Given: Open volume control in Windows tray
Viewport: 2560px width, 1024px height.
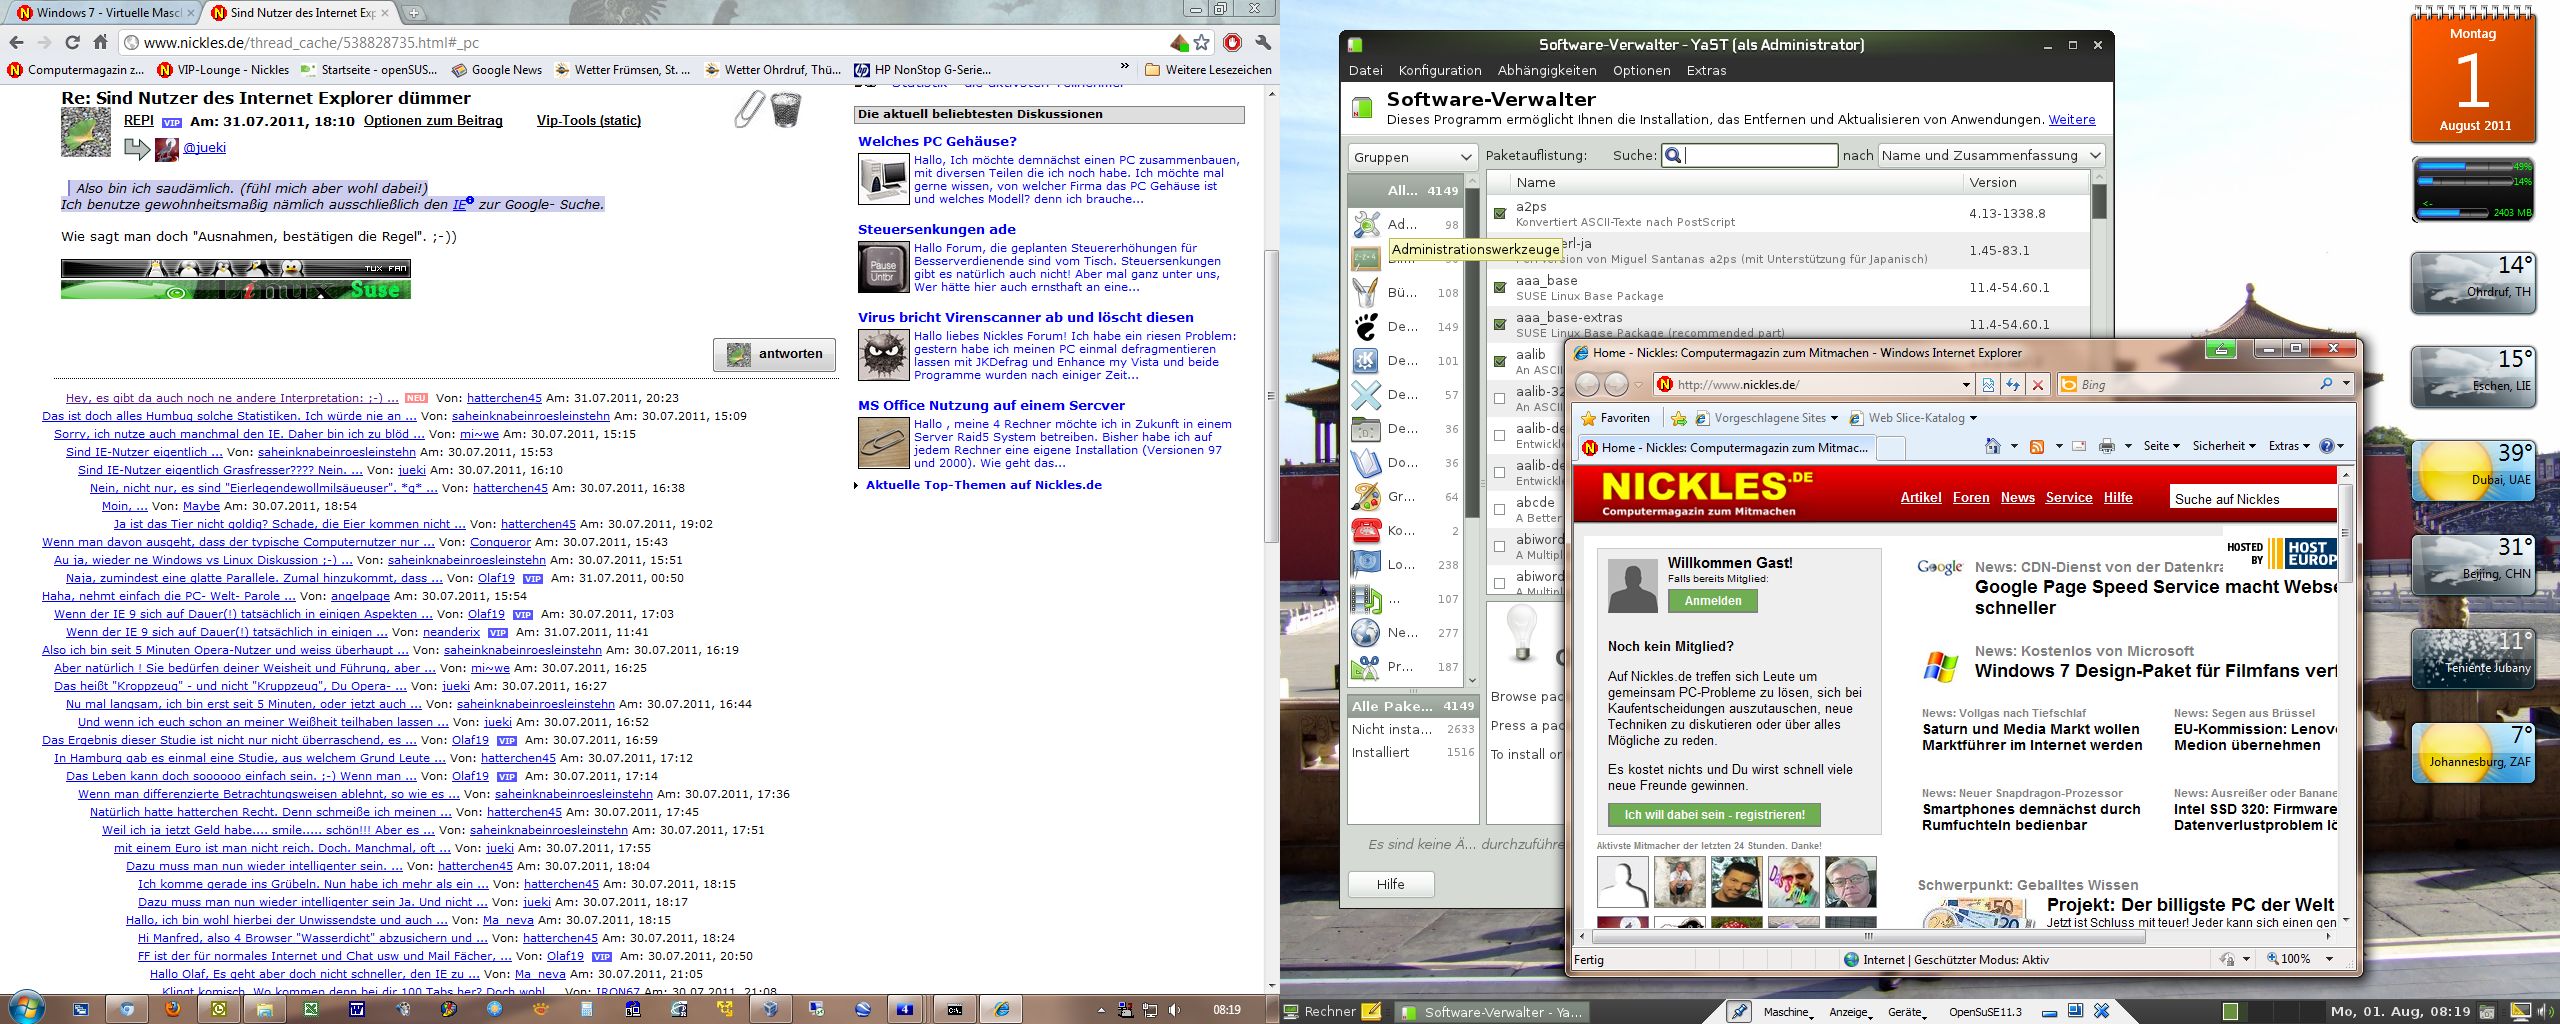Looking at the screenshot, I should click(x=1174, y=1010).
